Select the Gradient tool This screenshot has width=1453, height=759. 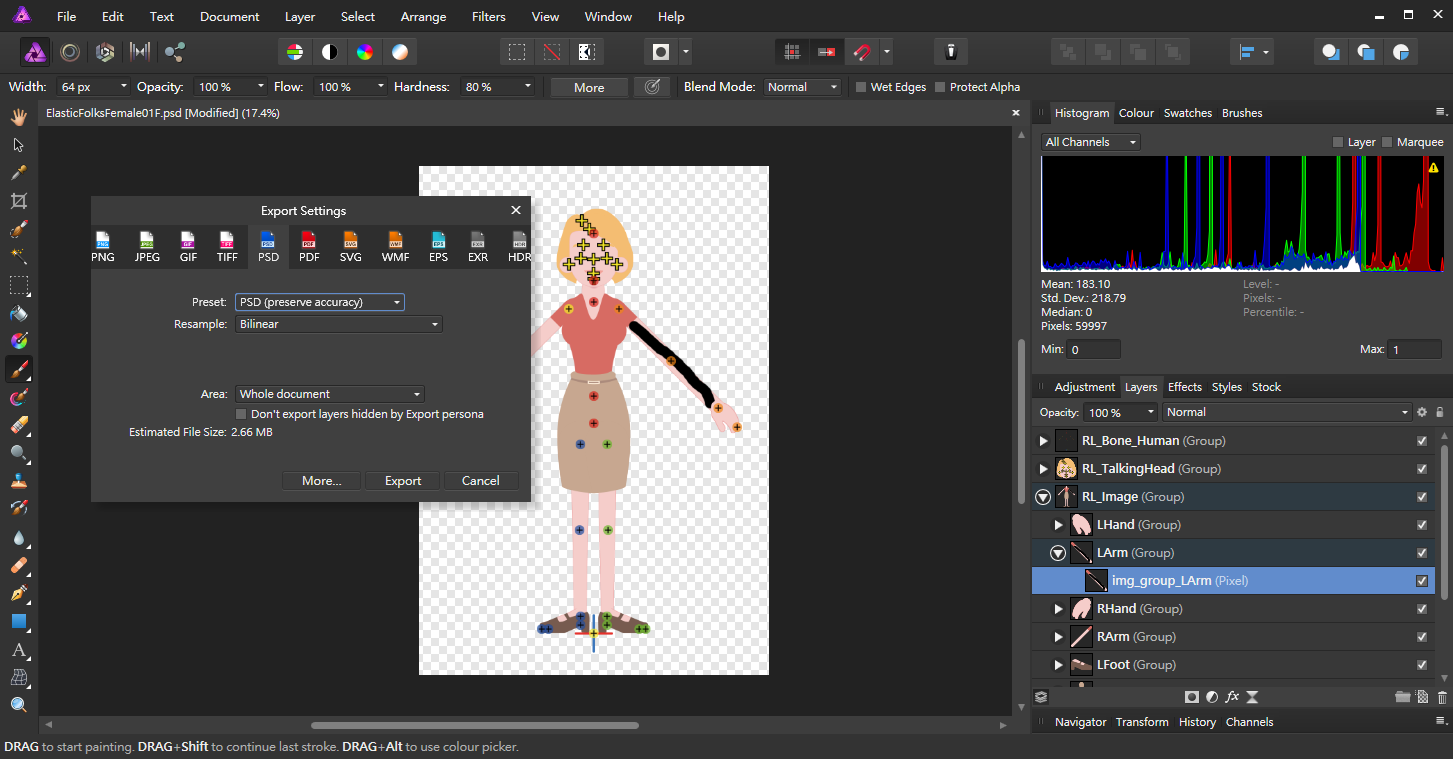point(18,341)
